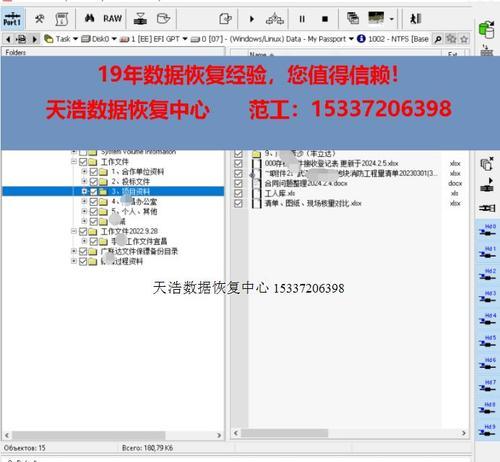Image resolution: width=500 pixels, height=462 pixels.
Task: Open the crossed hammer tools icon
Action: coord(39,19)
